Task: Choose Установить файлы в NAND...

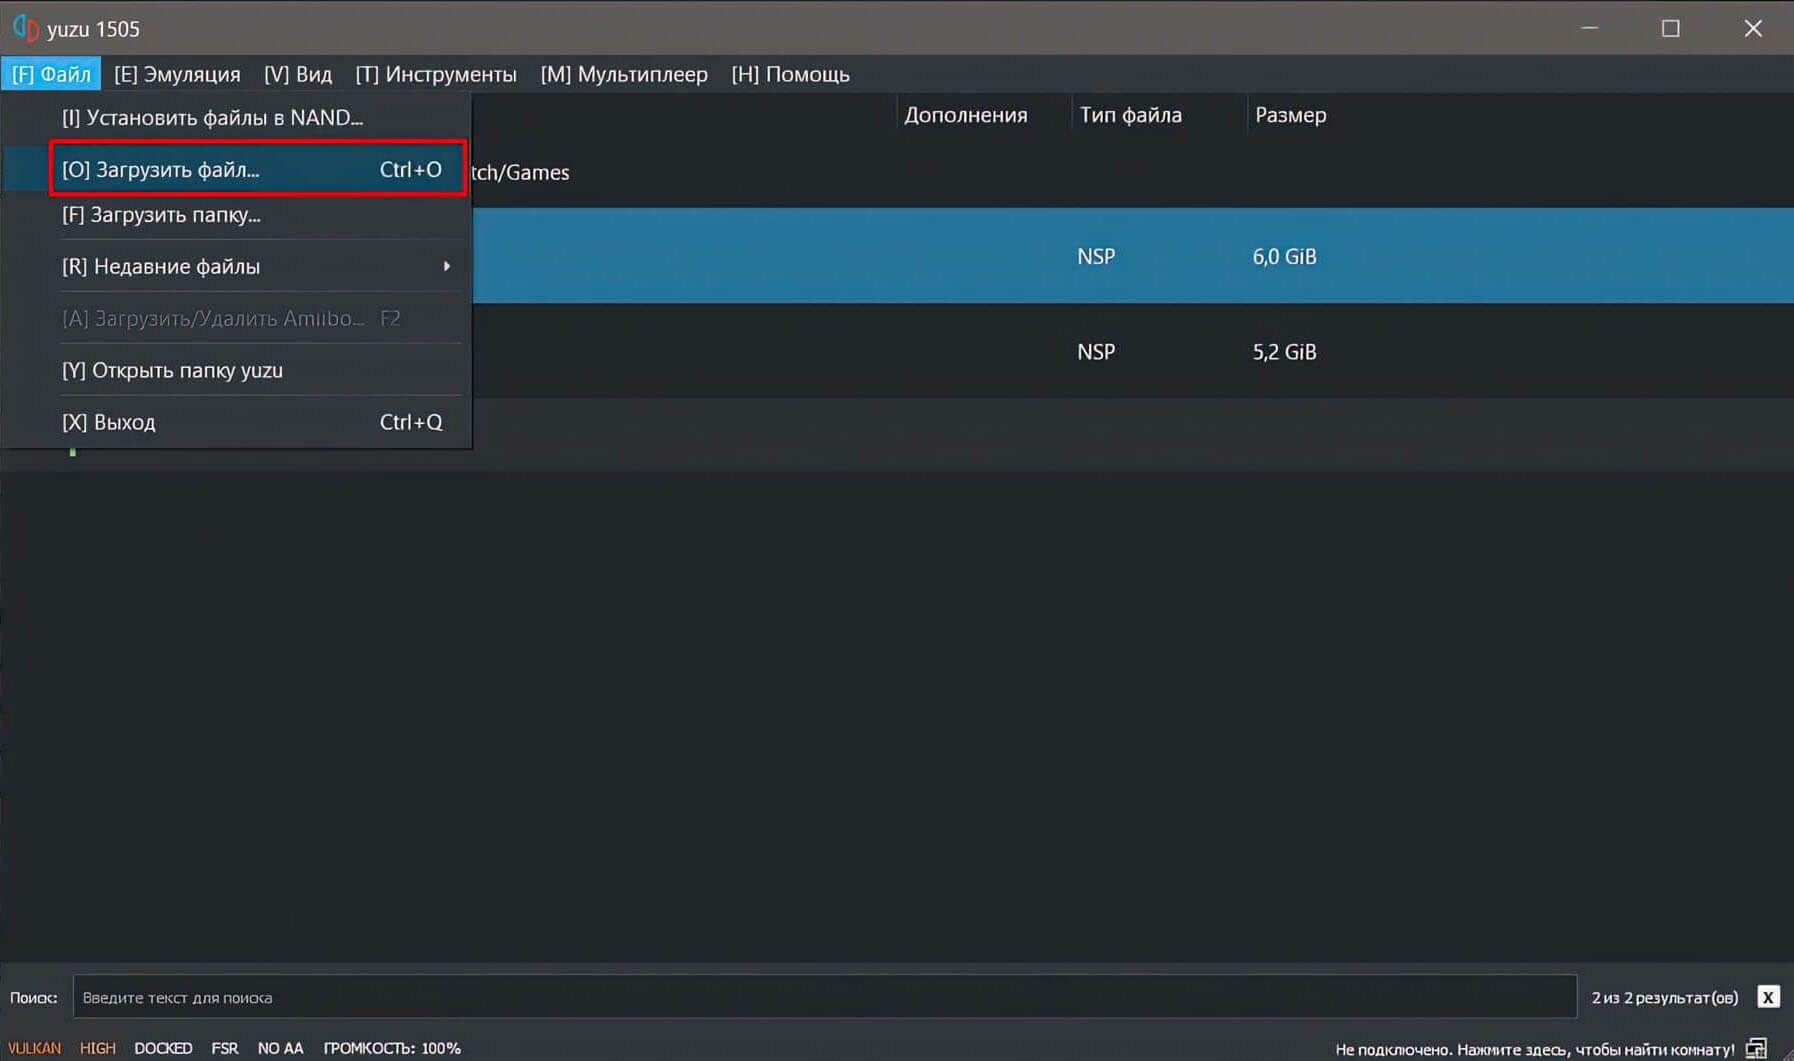Action: (x=212, y=117)
